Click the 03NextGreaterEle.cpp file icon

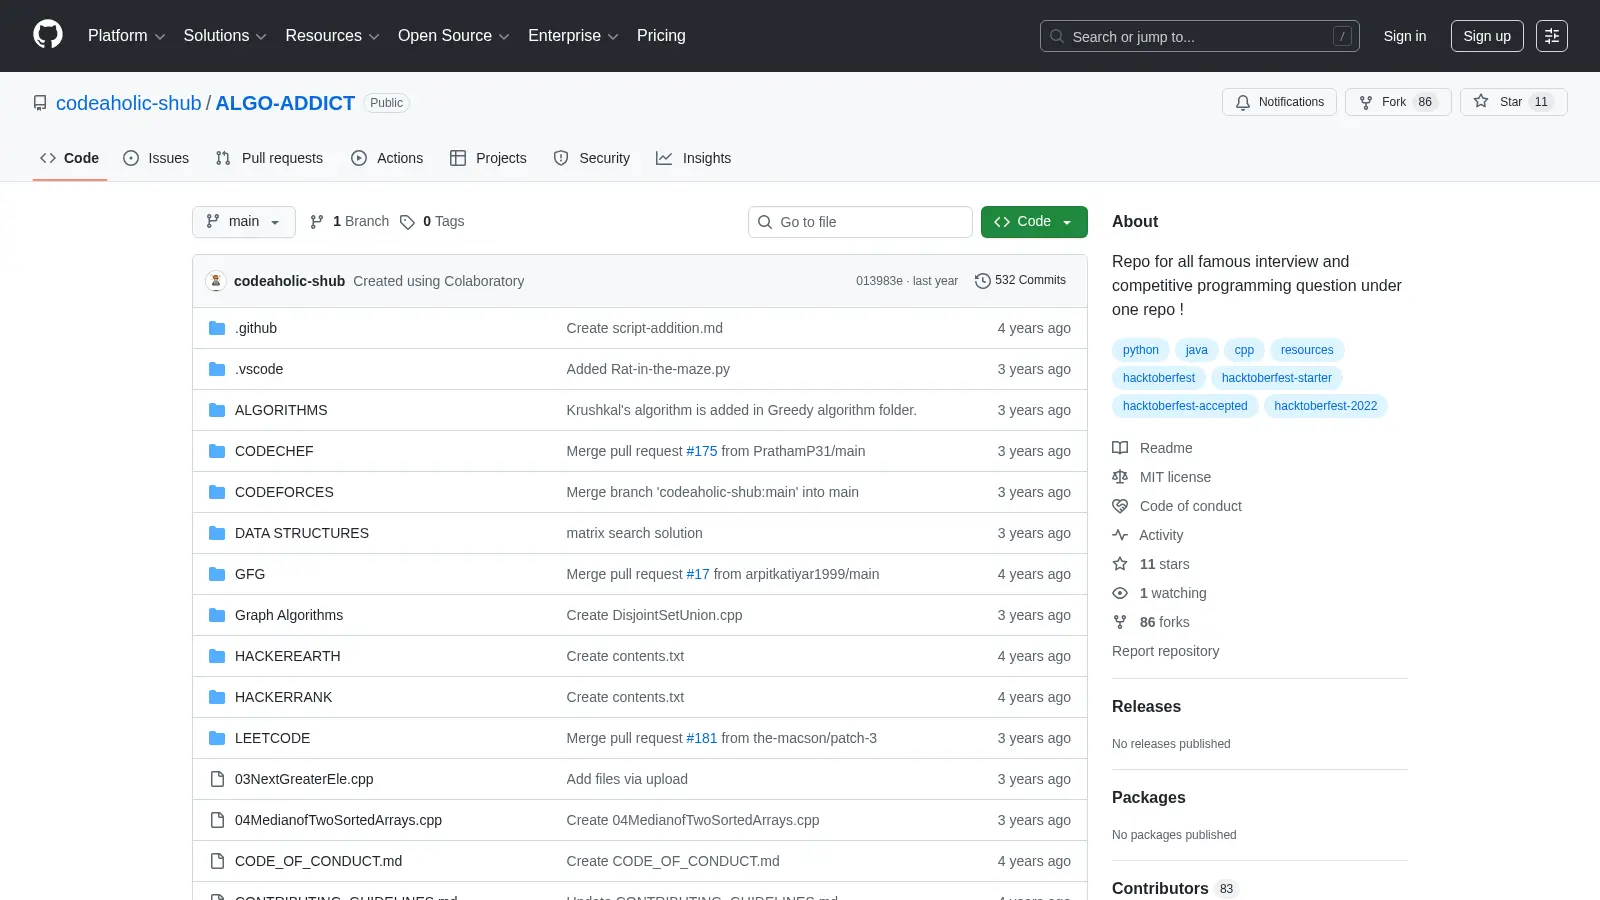(x=217, y=779)
